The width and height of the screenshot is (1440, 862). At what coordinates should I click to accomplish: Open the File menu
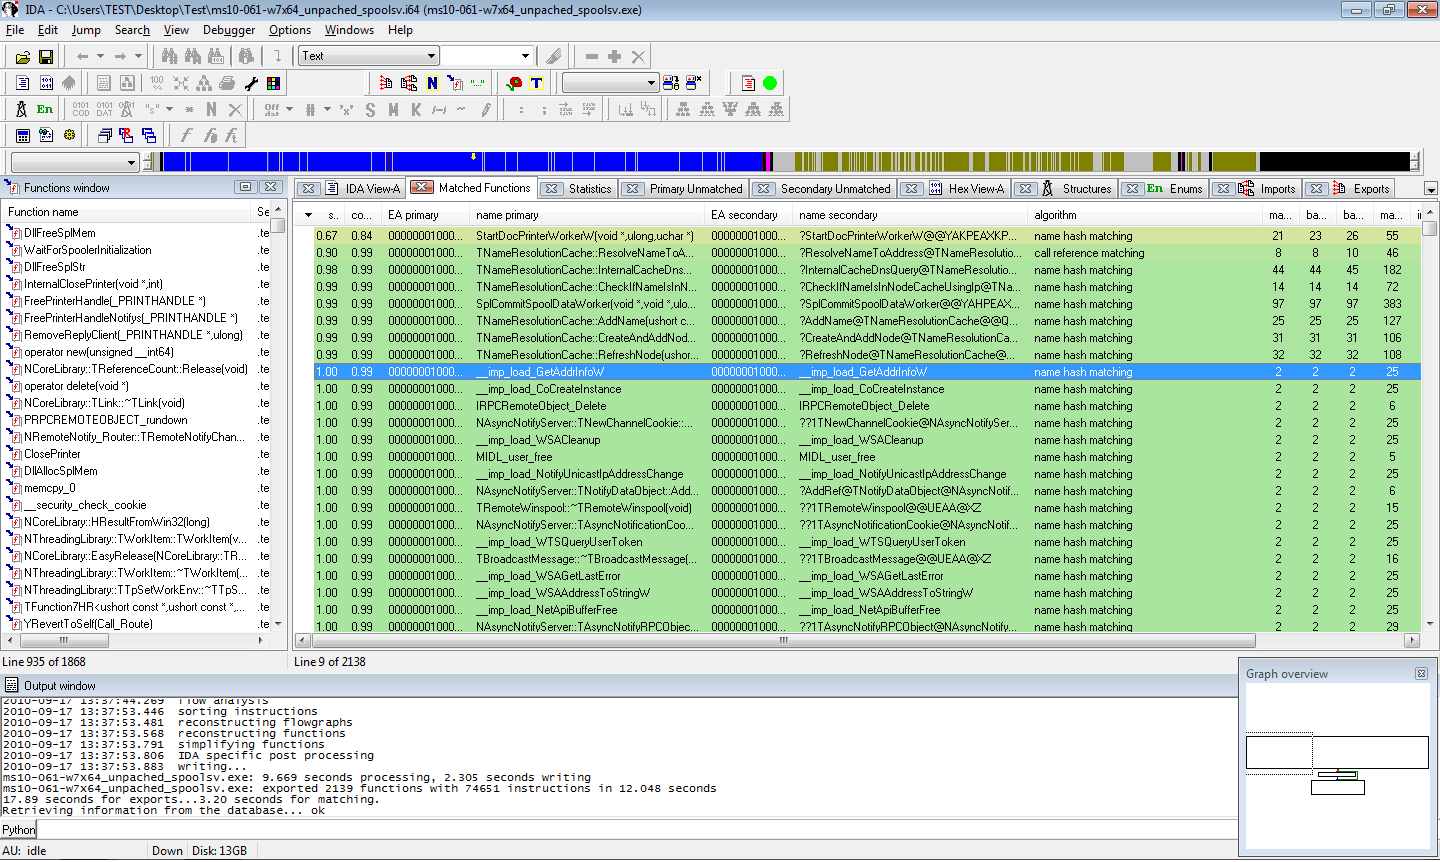point(15,30)
